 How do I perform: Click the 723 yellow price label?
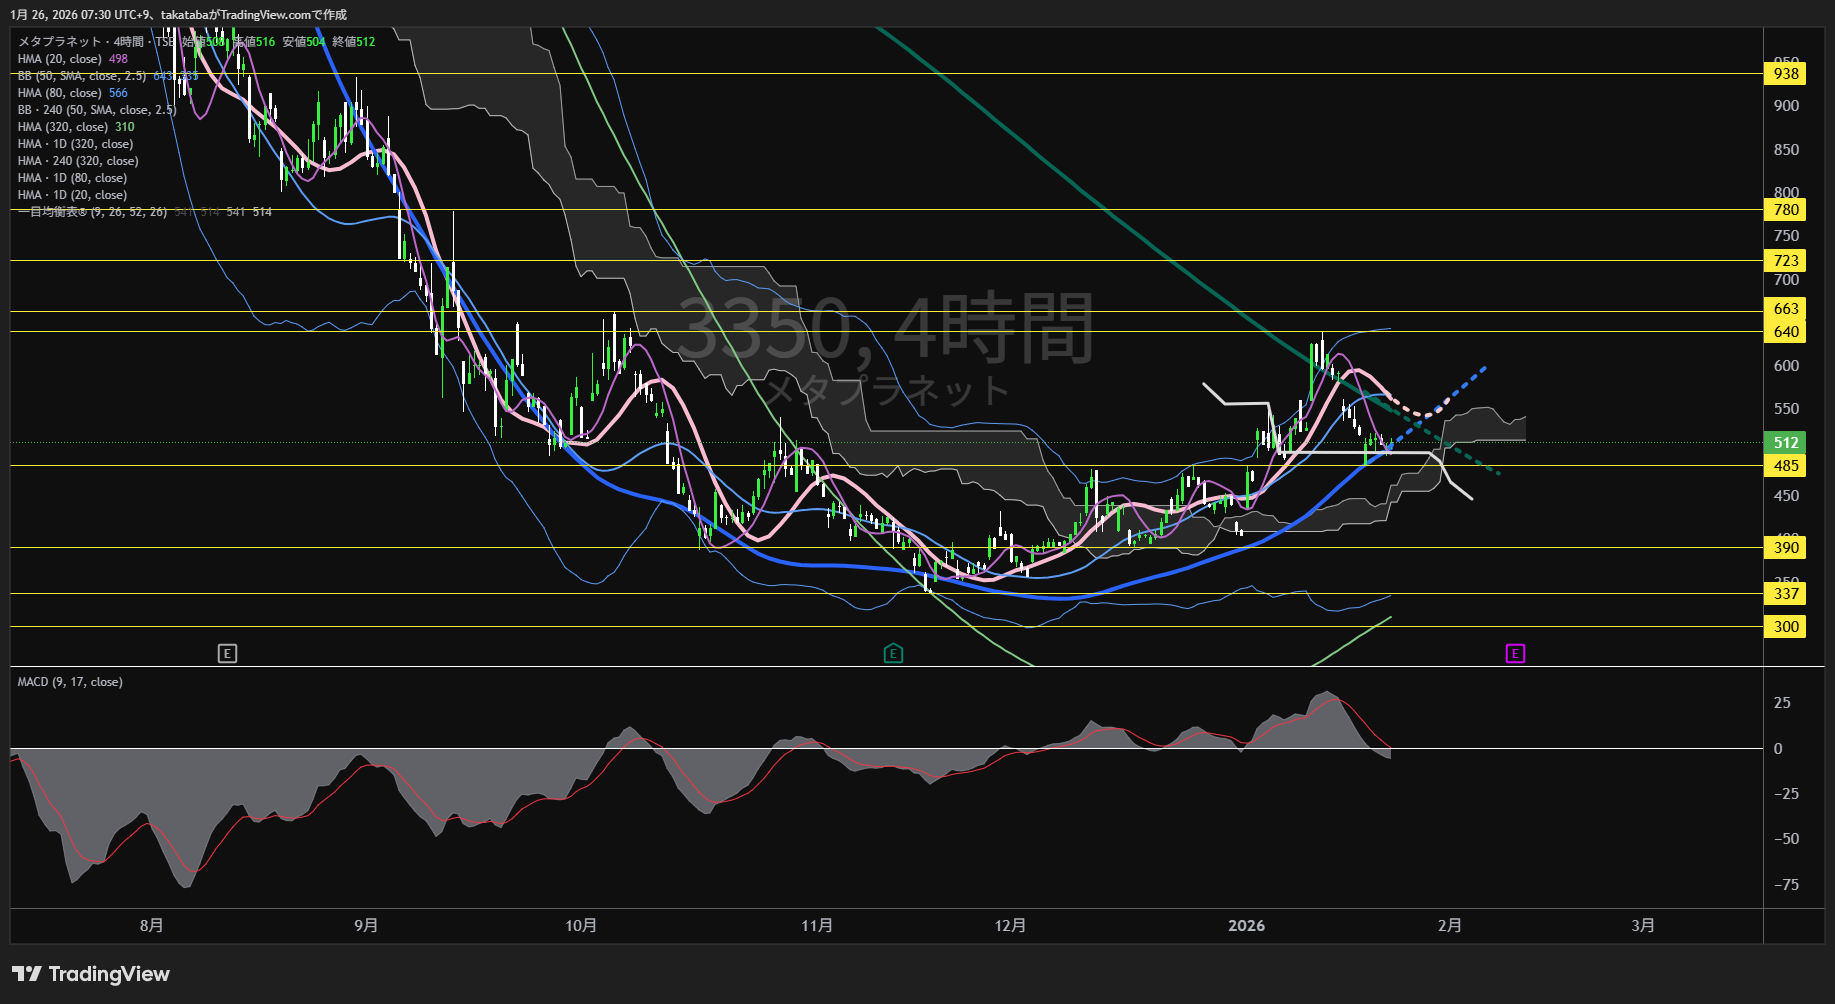click(x=1786, y=261)
